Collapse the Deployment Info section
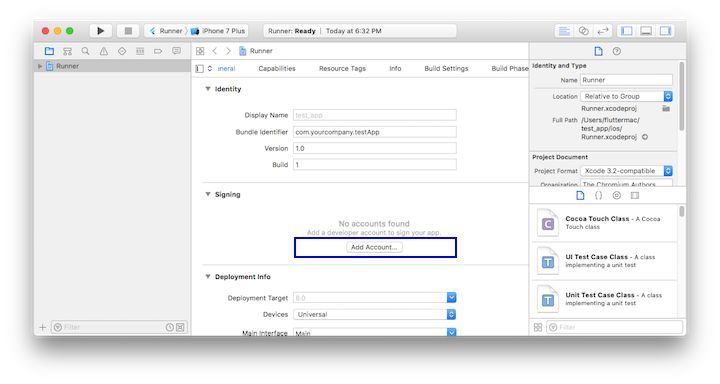Viewport: 720px width, 384px height. click(x=208, y=277)
